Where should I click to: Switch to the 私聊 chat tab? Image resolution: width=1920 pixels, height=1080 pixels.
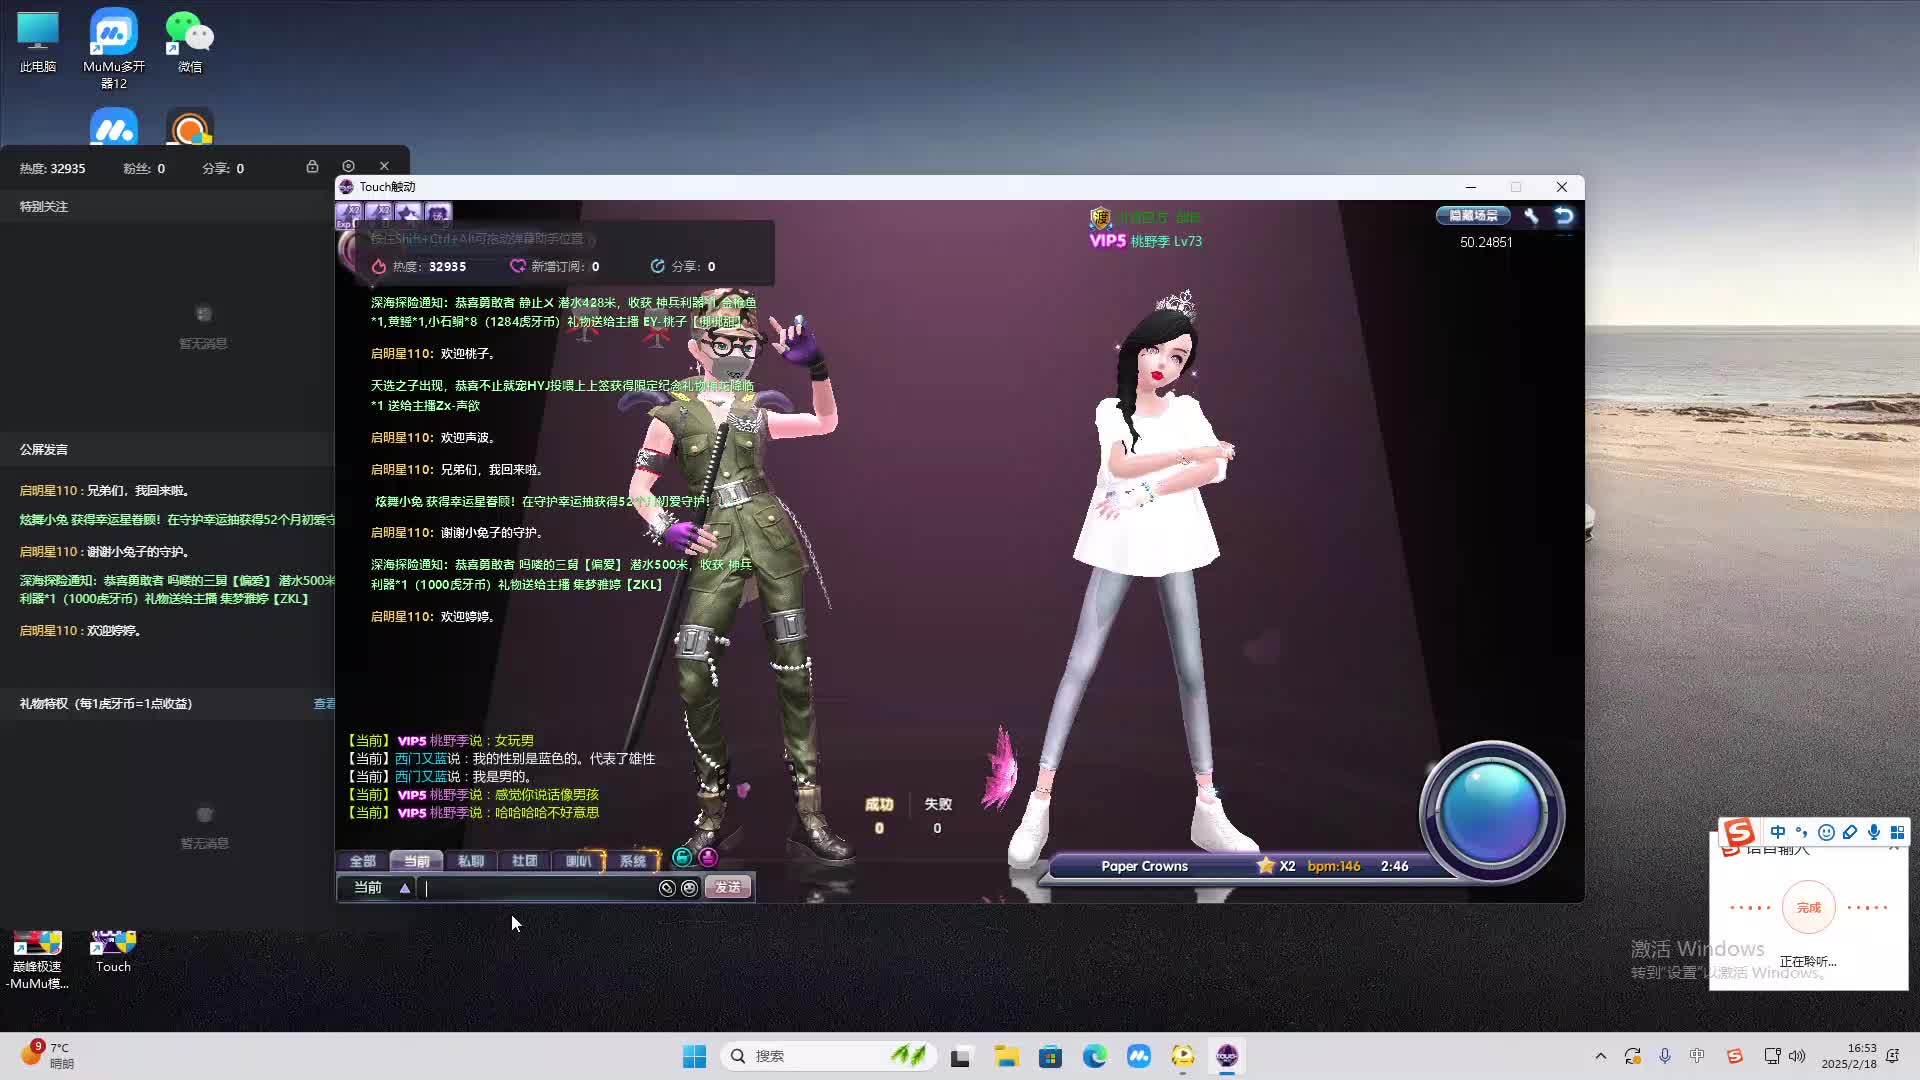(x=470, y=861)
